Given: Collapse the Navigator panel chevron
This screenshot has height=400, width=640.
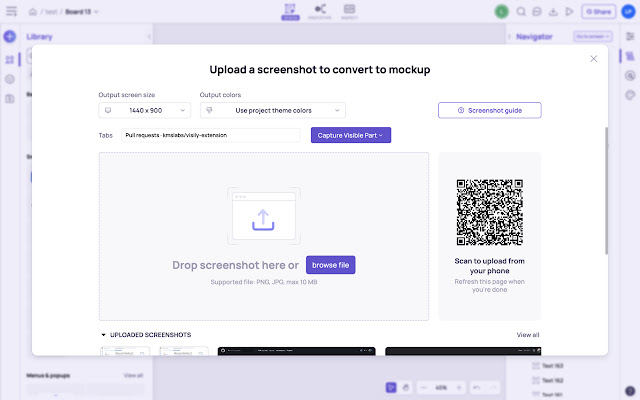Looking at the screenshot, I should pos(509,37).
